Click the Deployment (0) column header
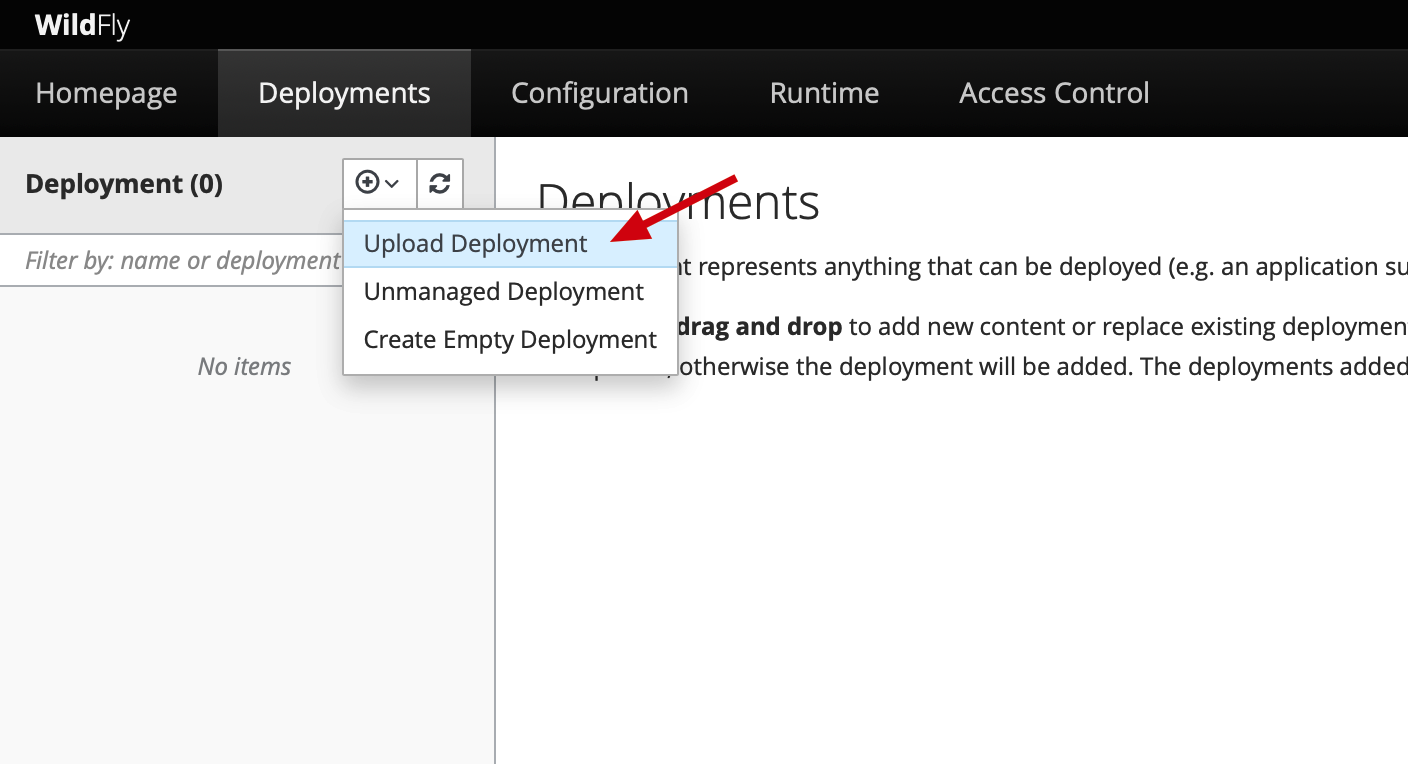This screenshot has width=1408, height=764. pyautogui.click(x=124, y=184)
